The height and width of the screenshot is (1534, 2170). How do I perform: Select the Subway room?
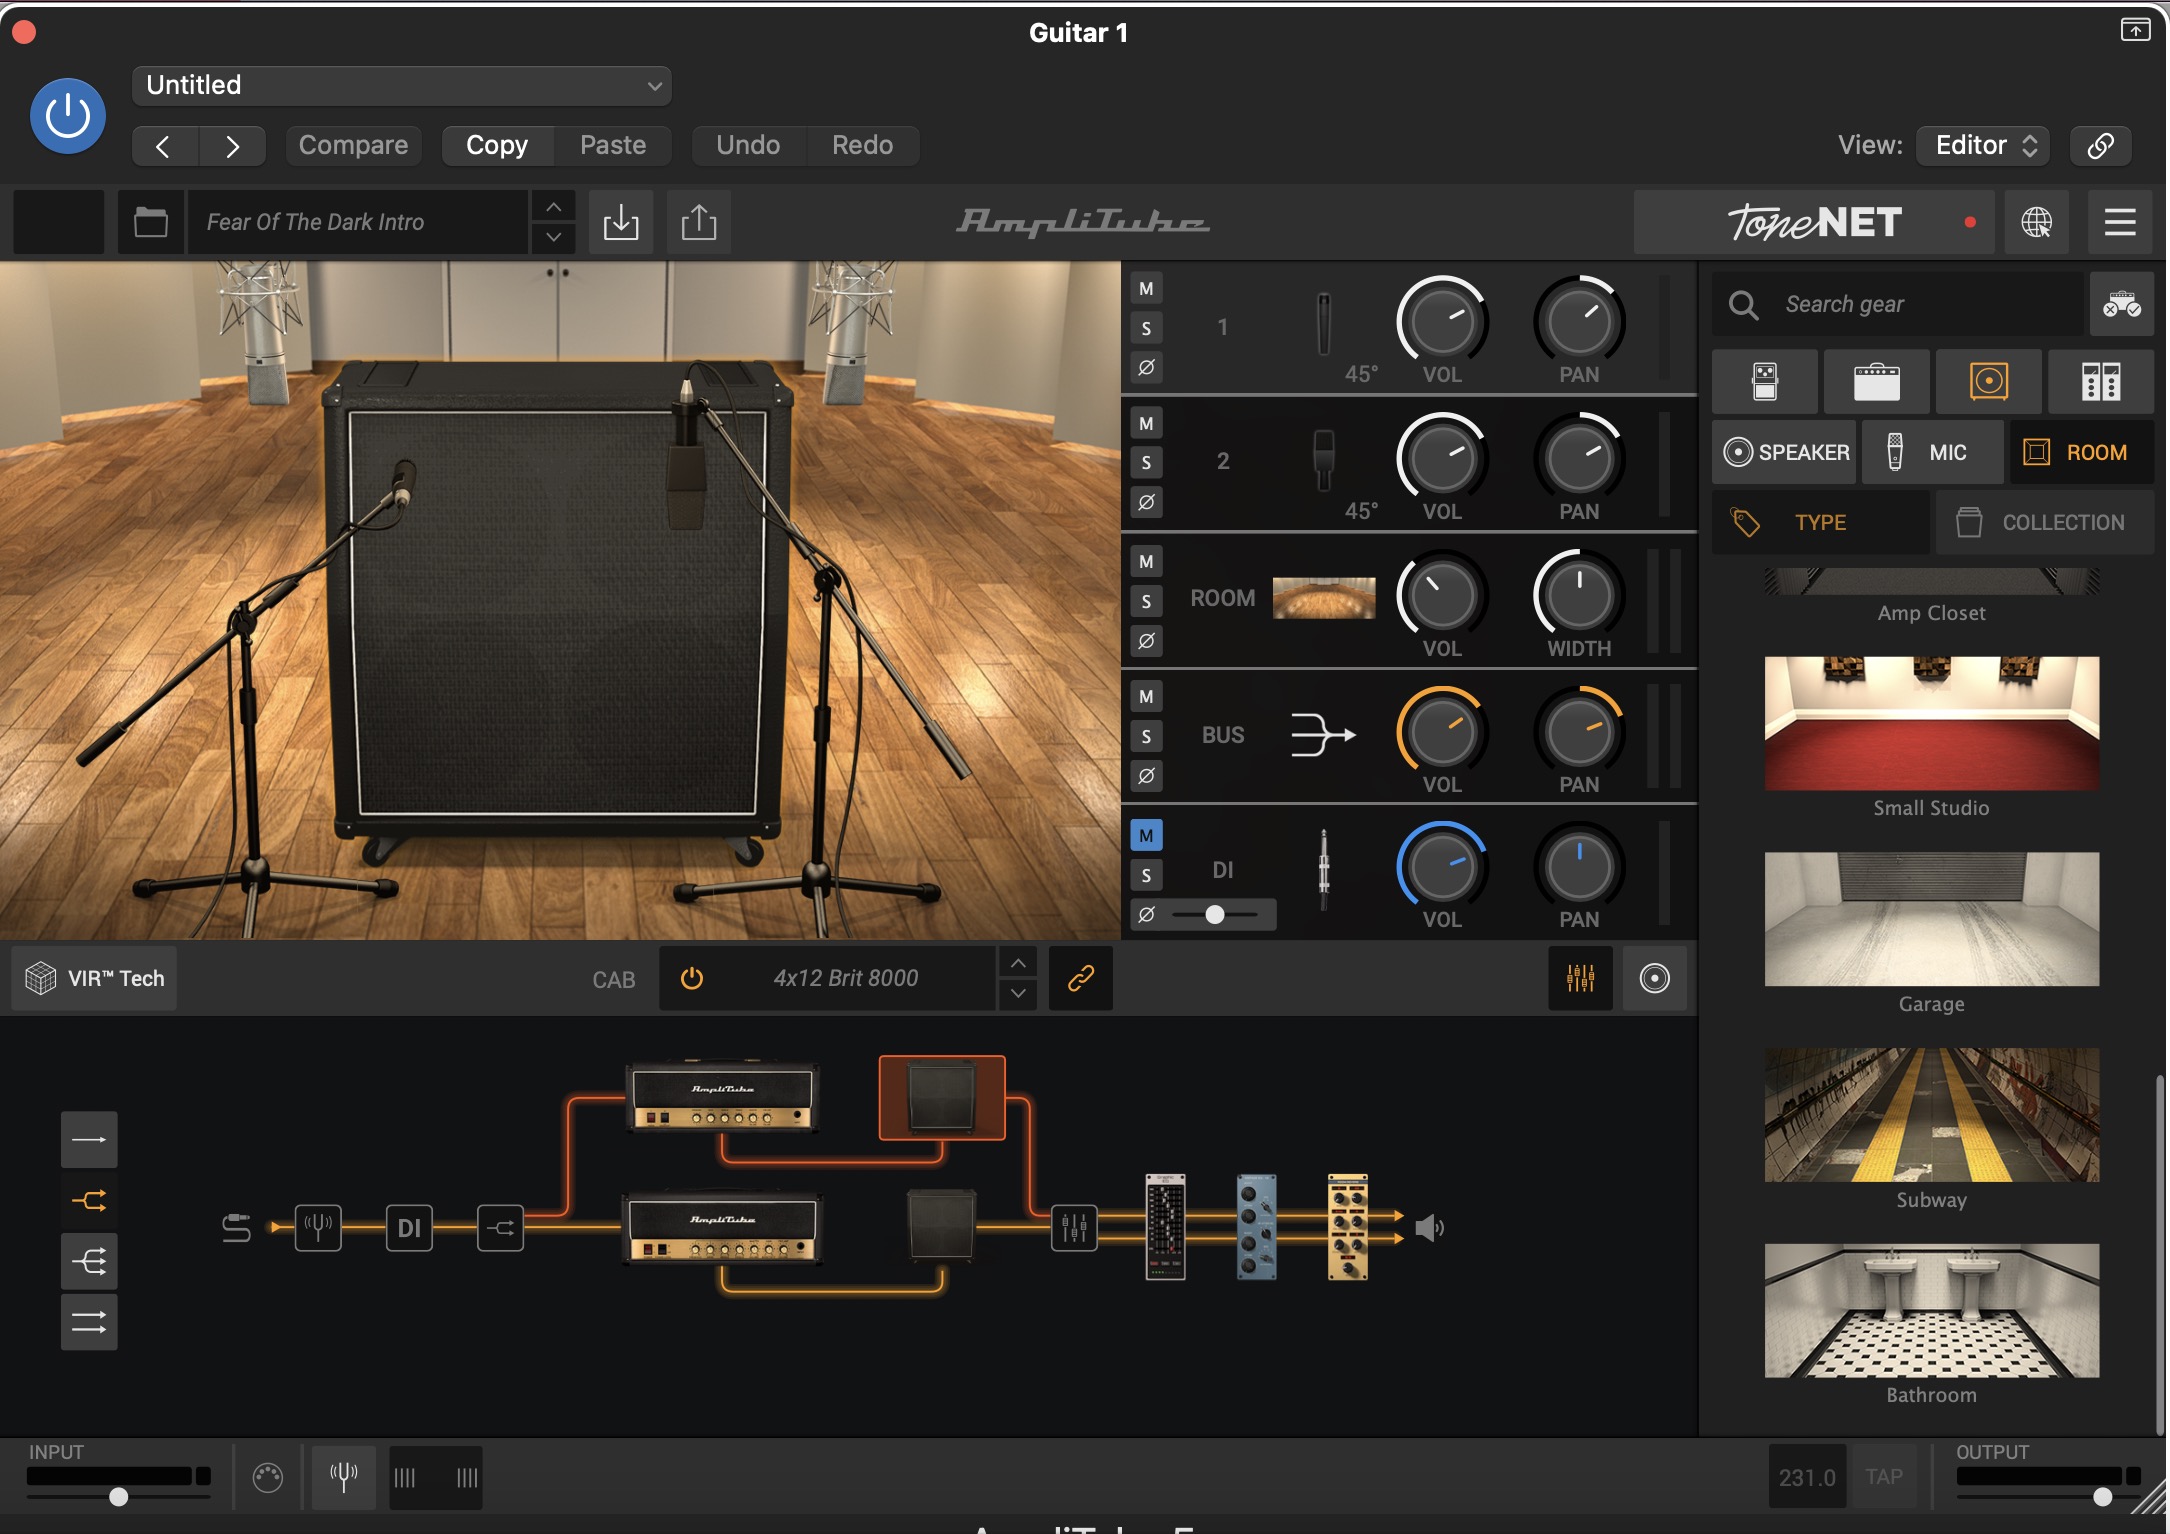tap(1931, 1115)
